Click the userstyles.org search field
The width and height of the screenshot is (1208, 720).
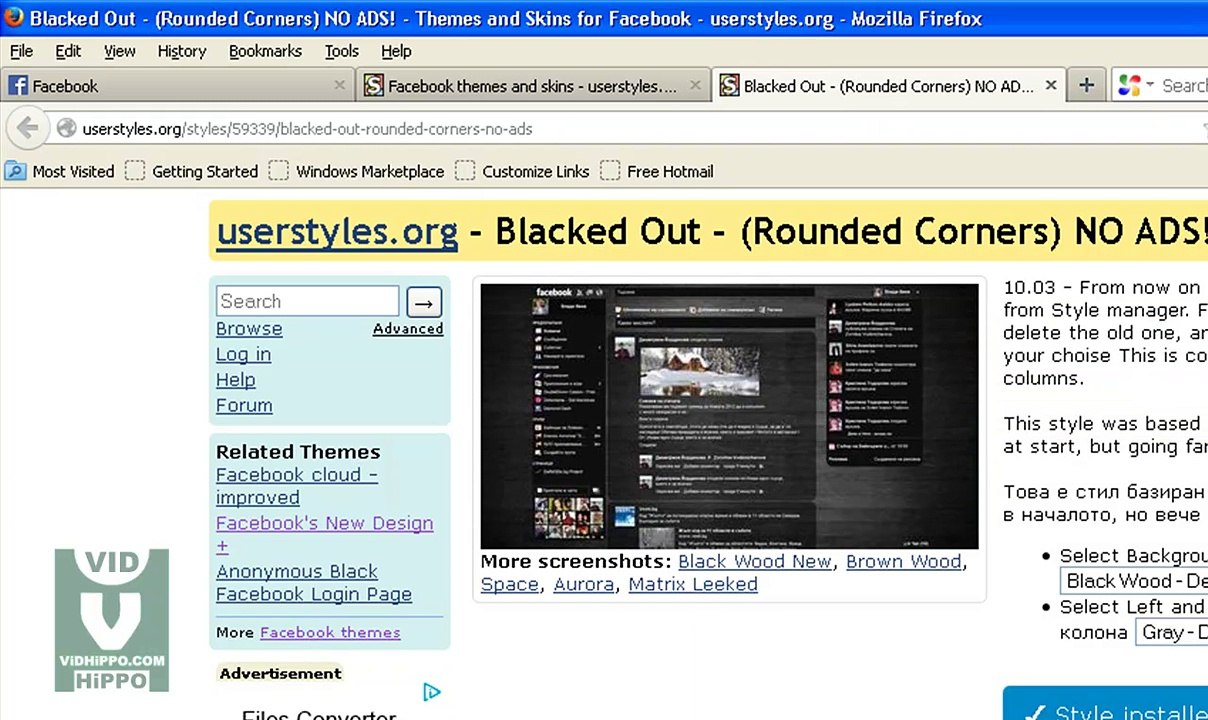[307, 301]
